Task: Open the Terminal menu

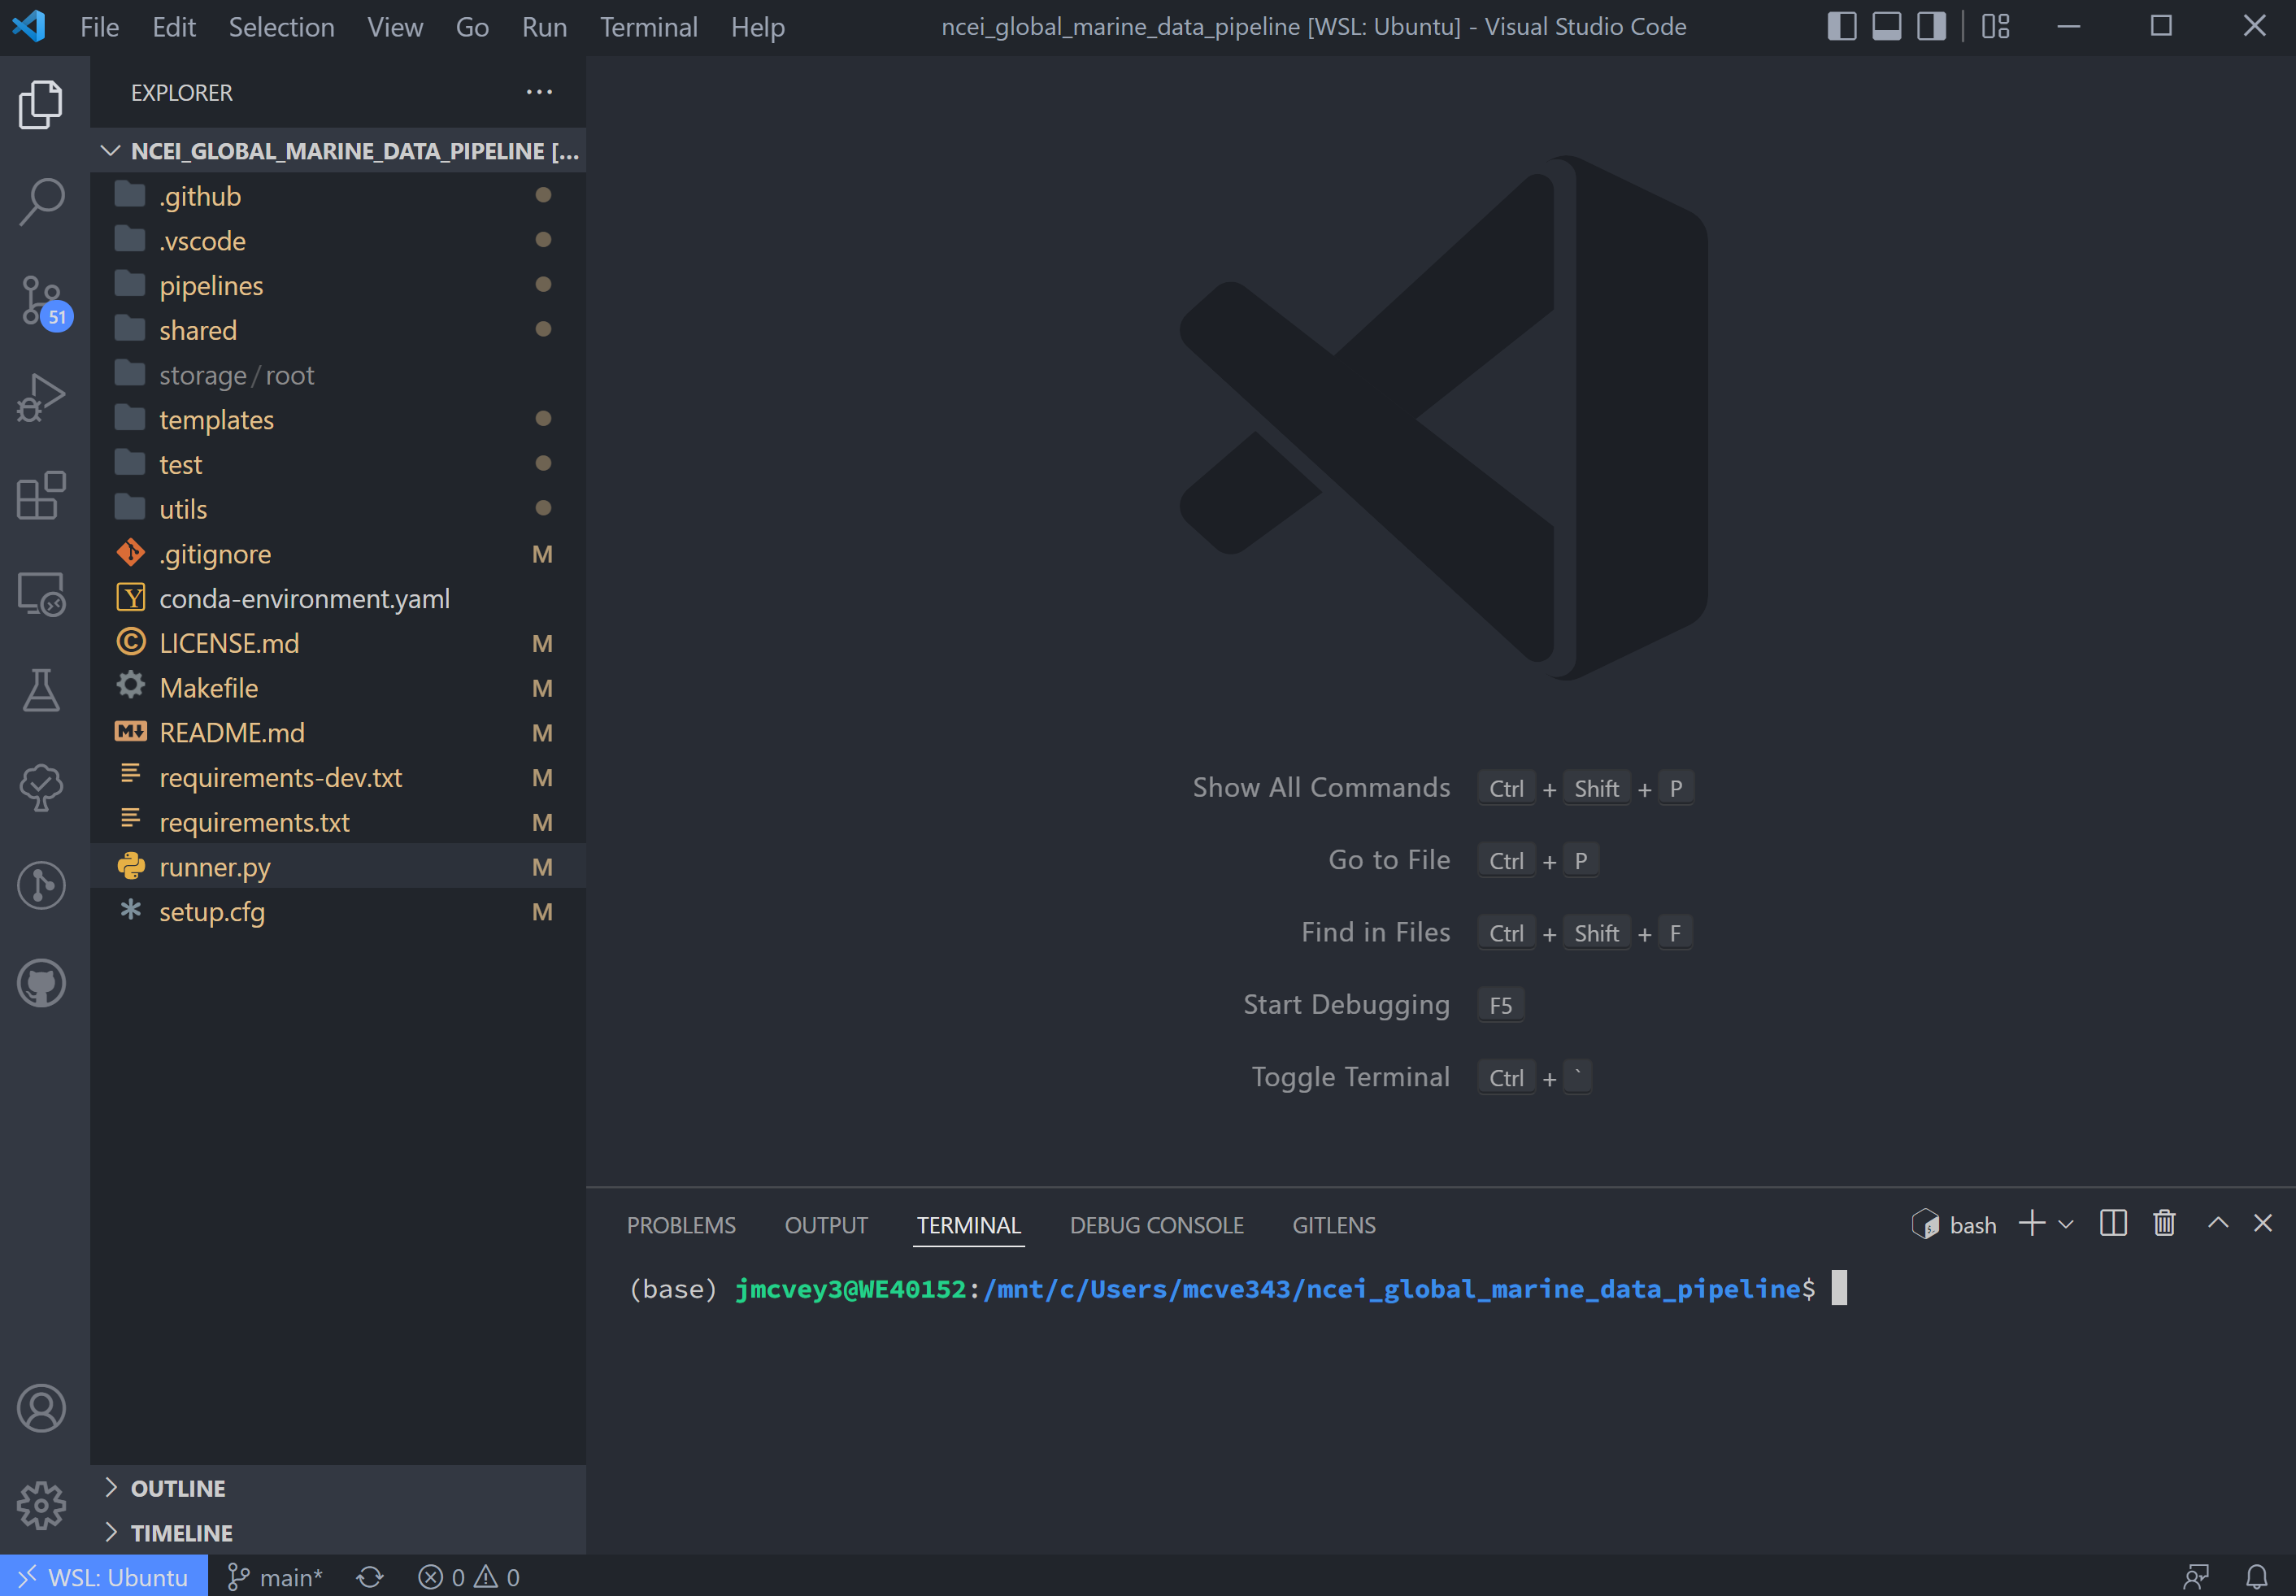Action: pyautogui.click(x=648, y=27)
